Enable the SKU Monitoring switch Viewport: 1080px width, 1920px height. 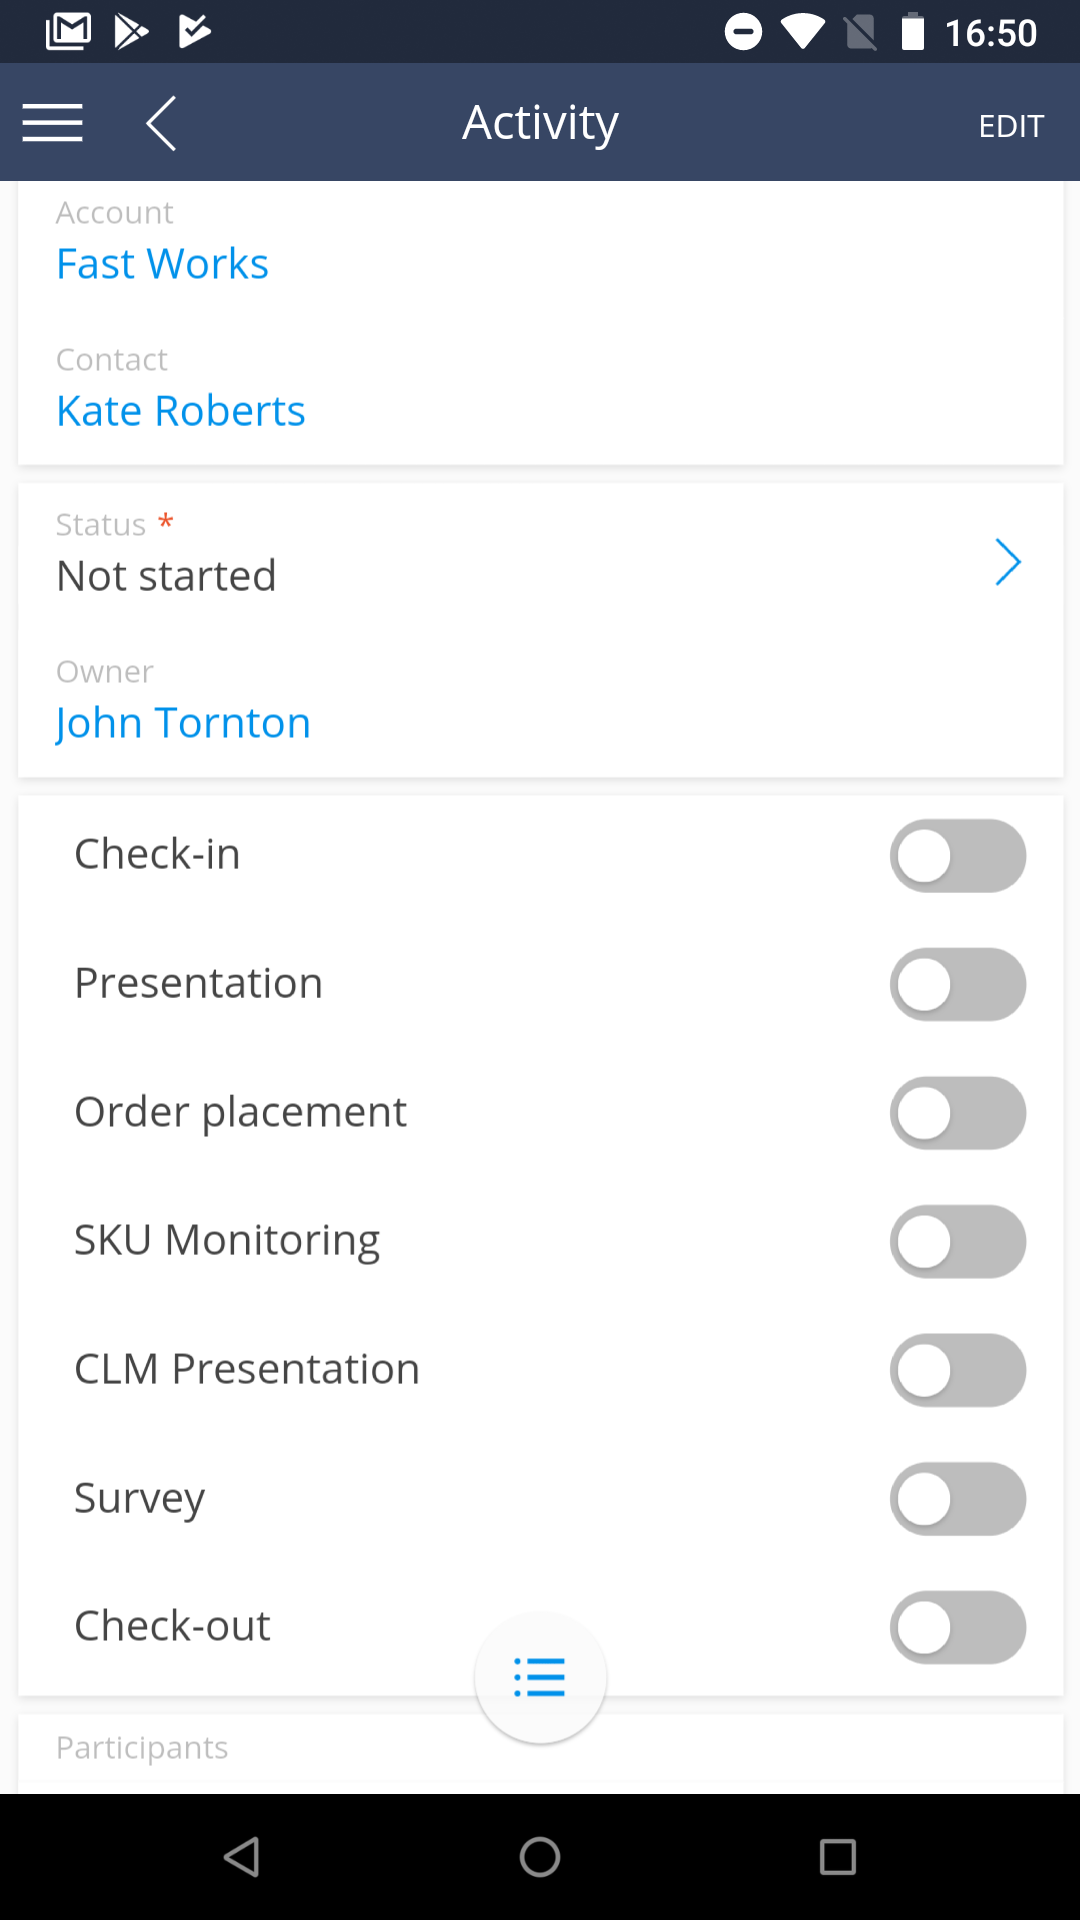point(957,1242)
